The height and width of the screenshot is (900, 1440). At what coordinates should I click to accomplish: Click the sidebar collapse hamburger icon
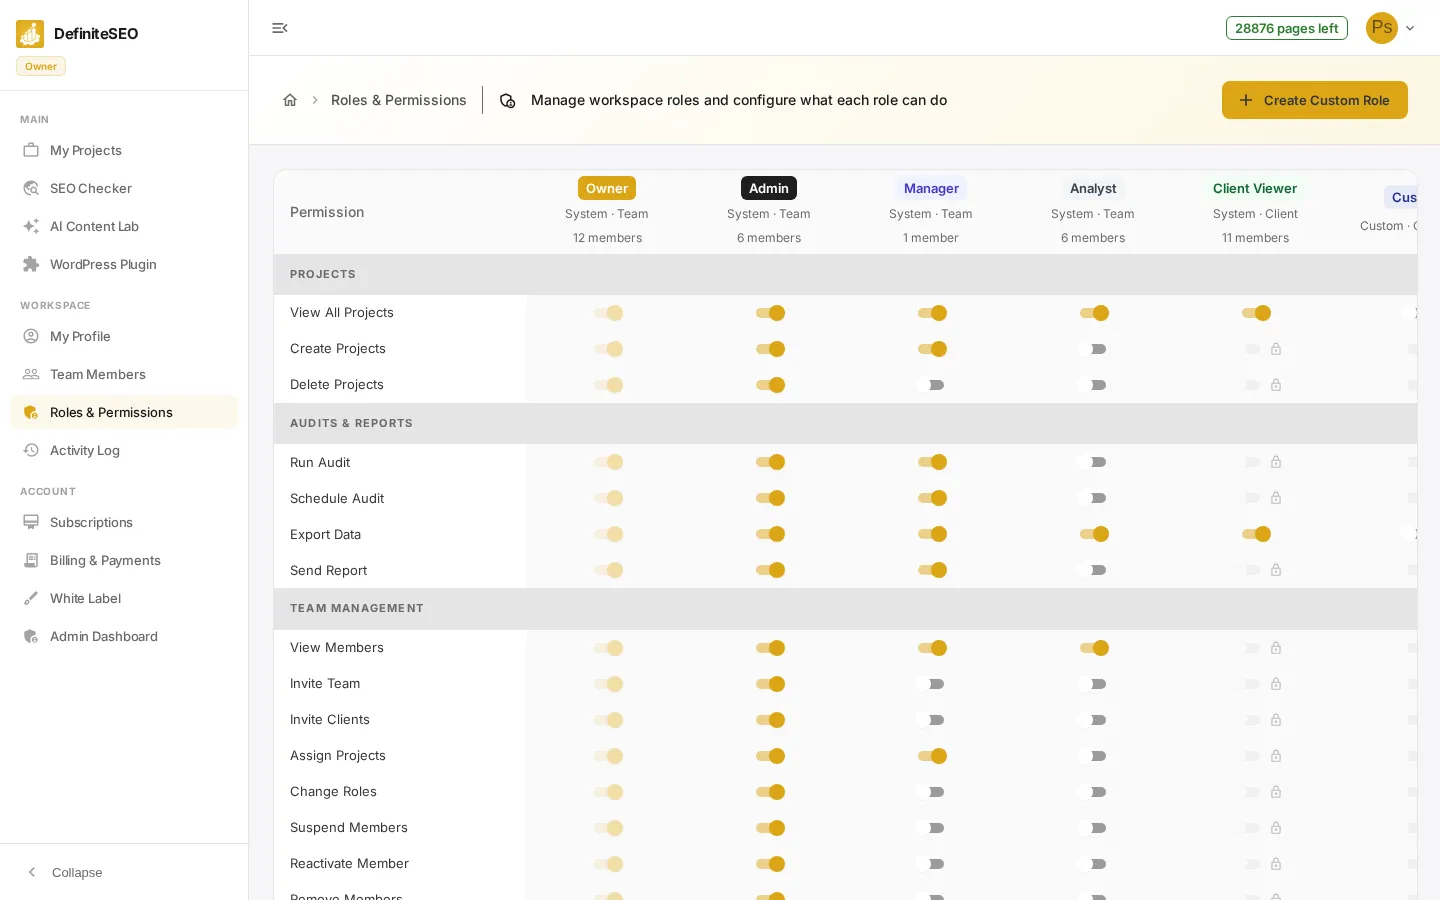(280, 28)
